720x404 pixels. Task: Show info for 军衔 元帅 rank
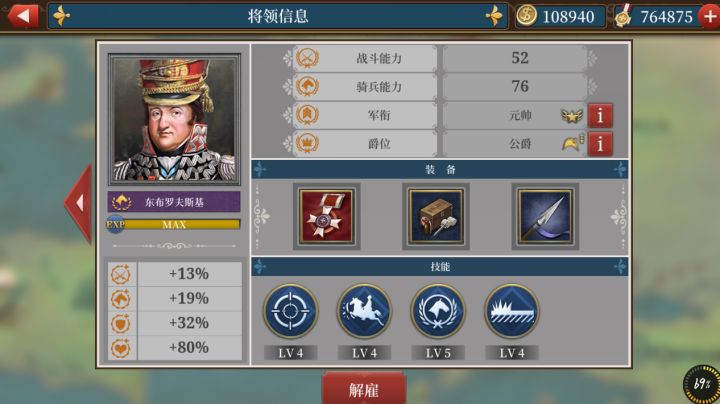(x=600, y=115)
